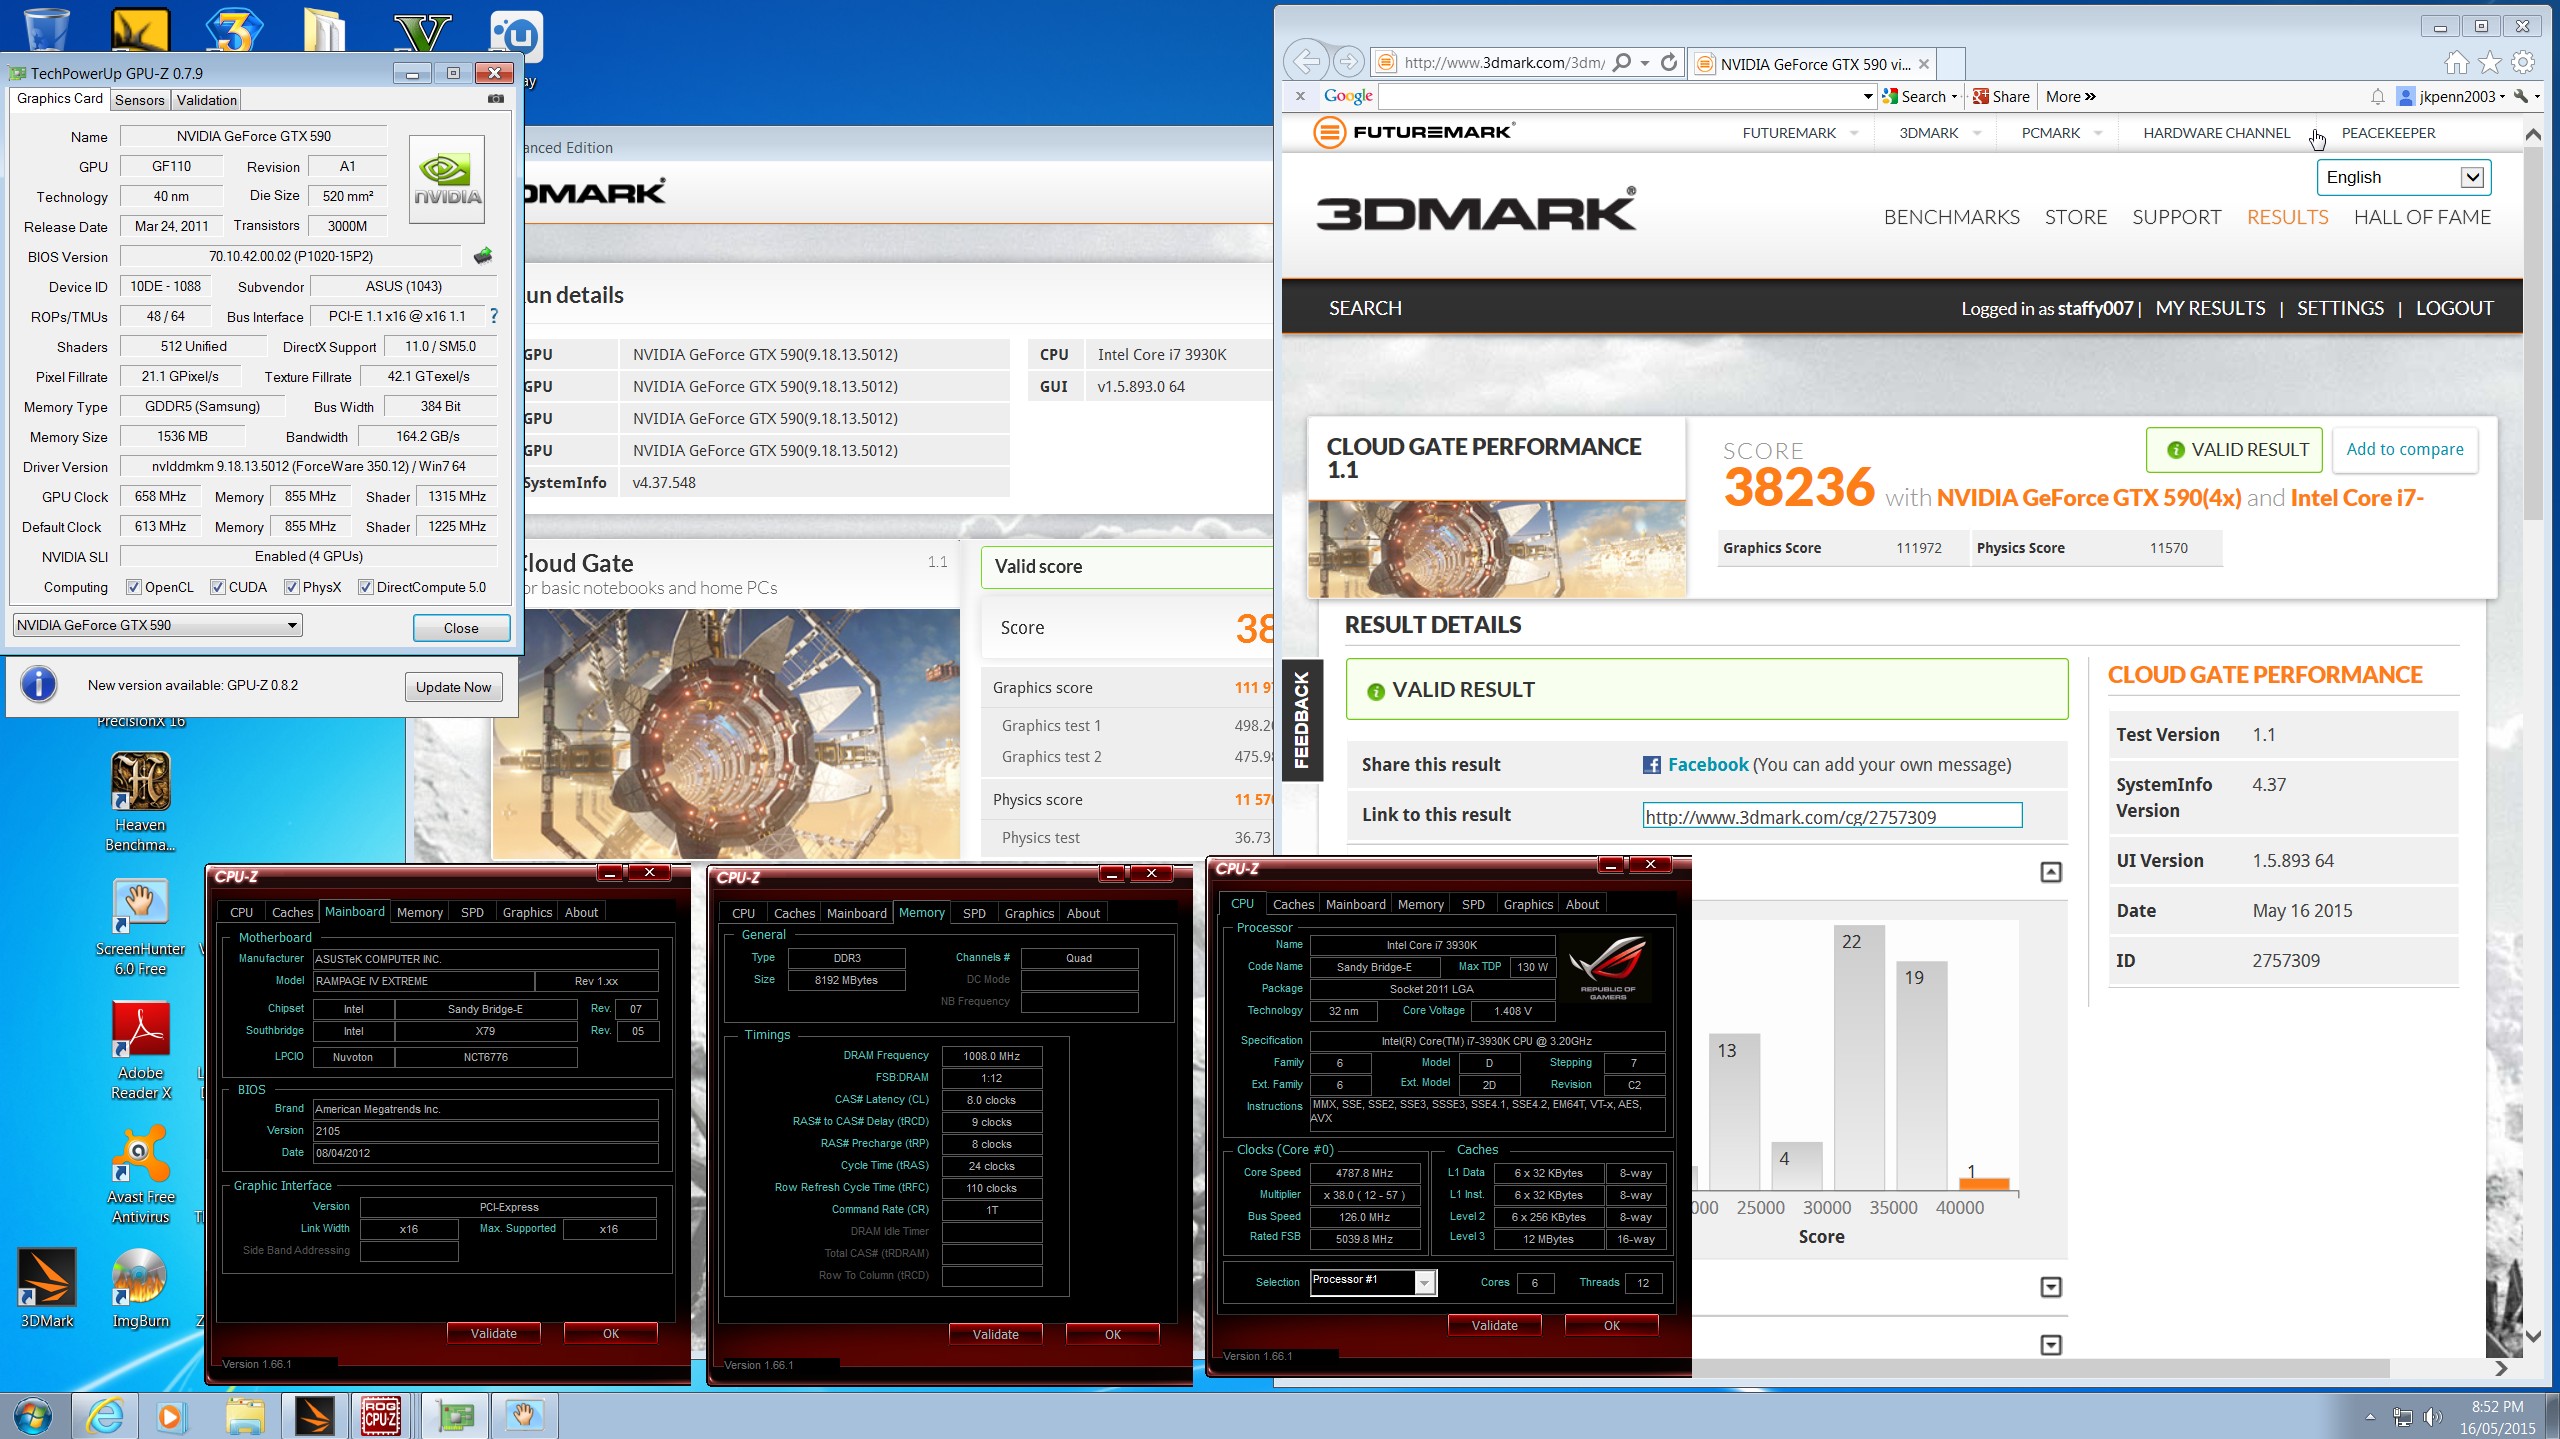2560x1439 pixels.
Task: Open Internet Explorer from taskbar
Action: coord(104,1416)
